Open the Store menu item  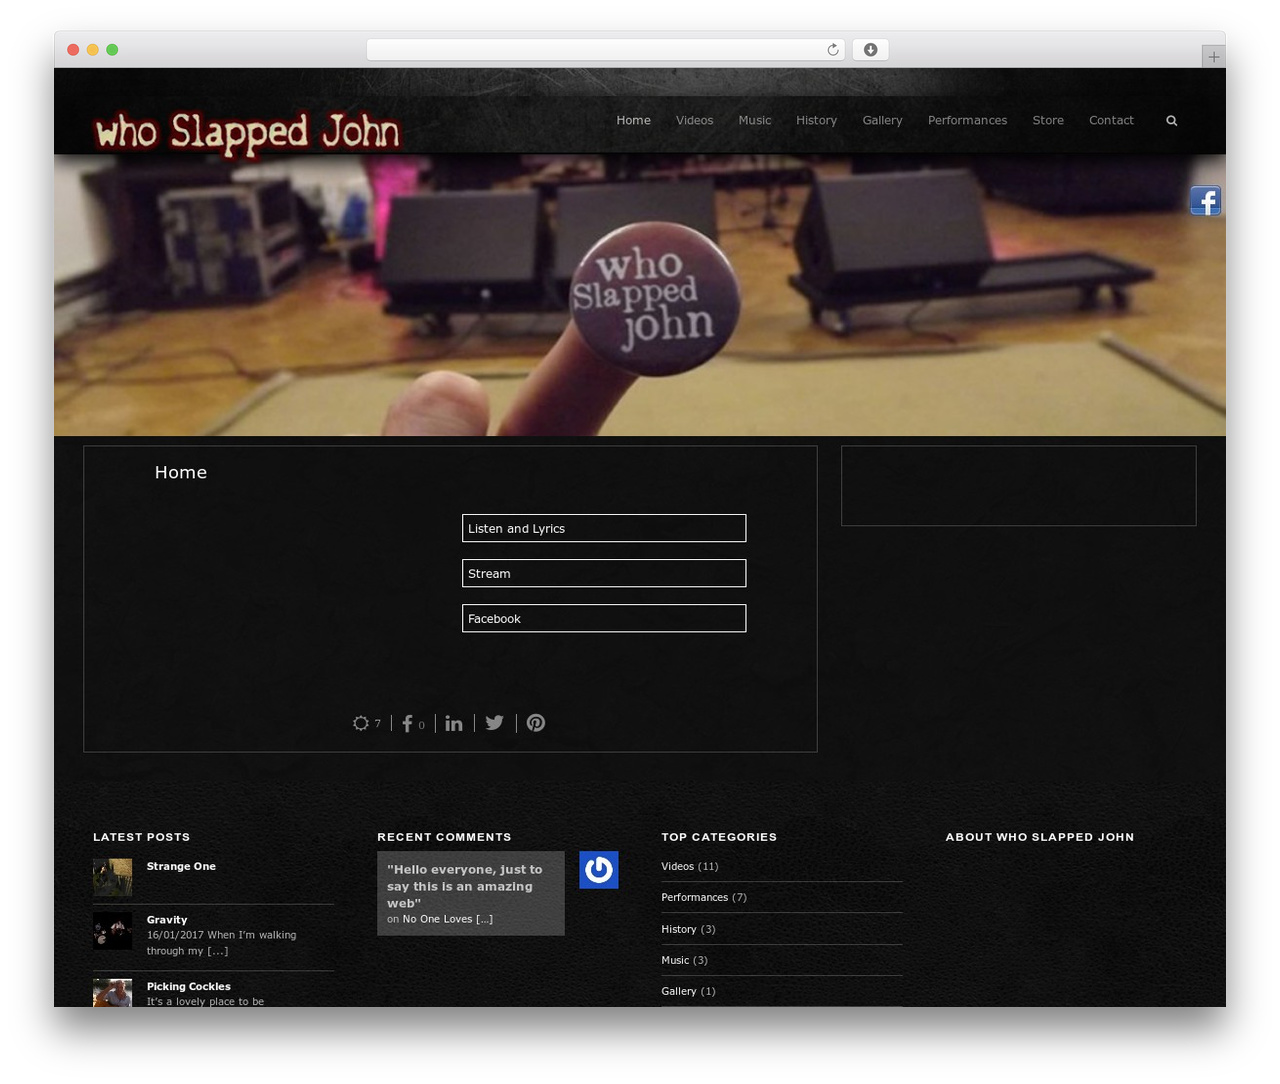1048,120
